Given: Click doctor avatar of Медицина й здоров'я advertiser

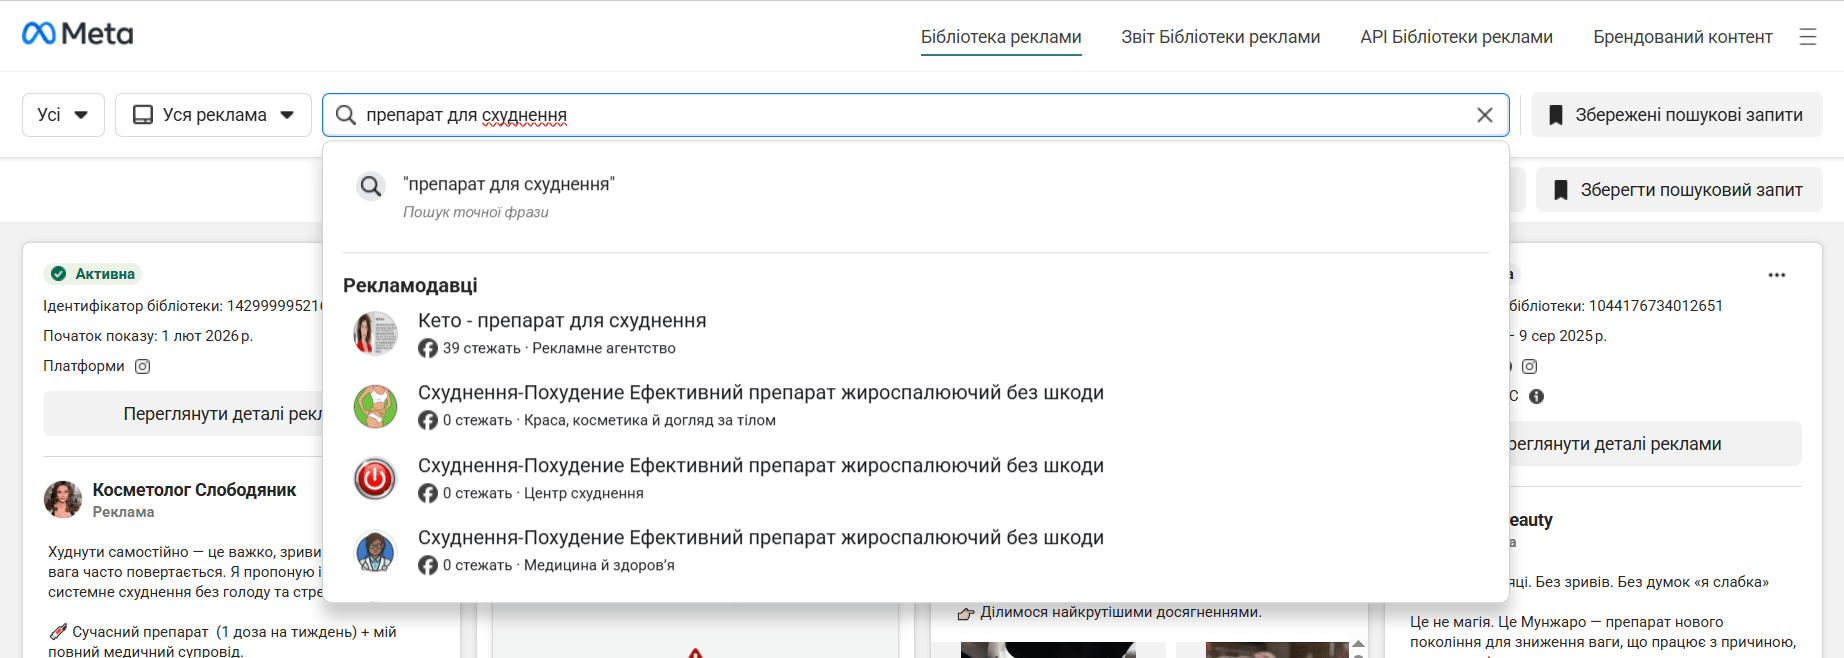Looking at the screenshot, I should pos(376,551).
